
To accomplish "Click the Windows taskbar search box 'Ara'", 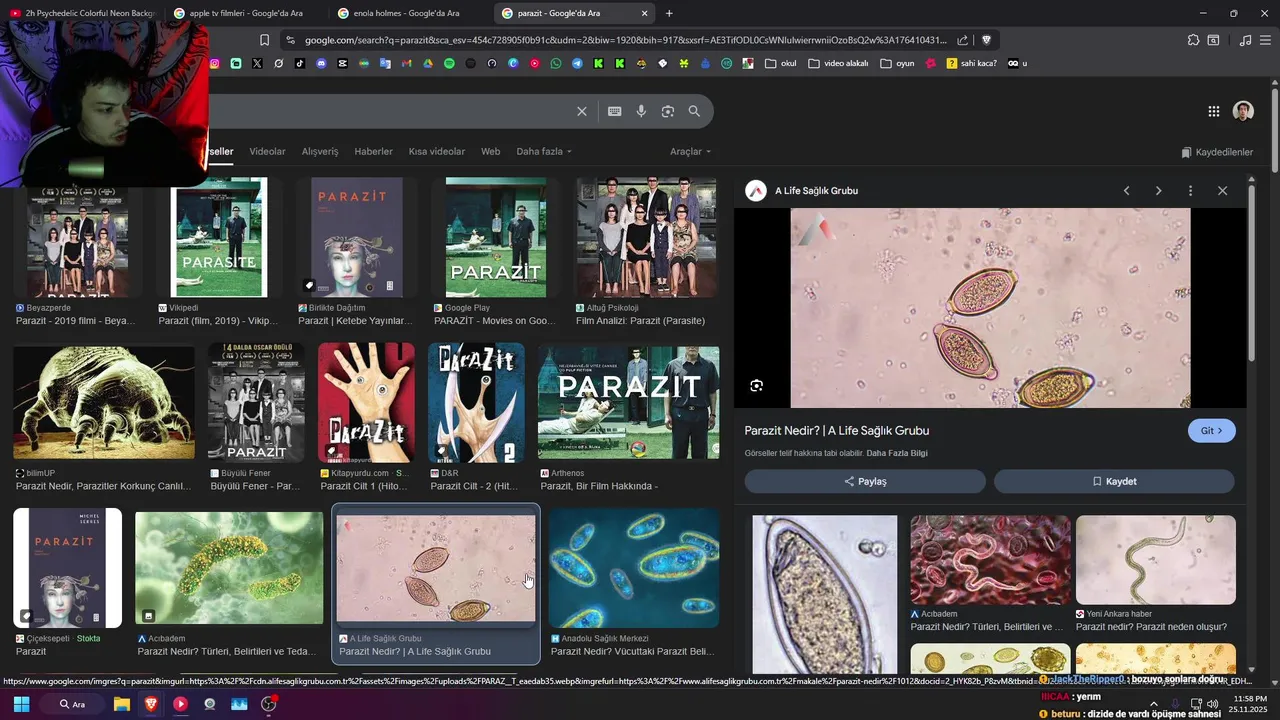I will pos(72,704).
